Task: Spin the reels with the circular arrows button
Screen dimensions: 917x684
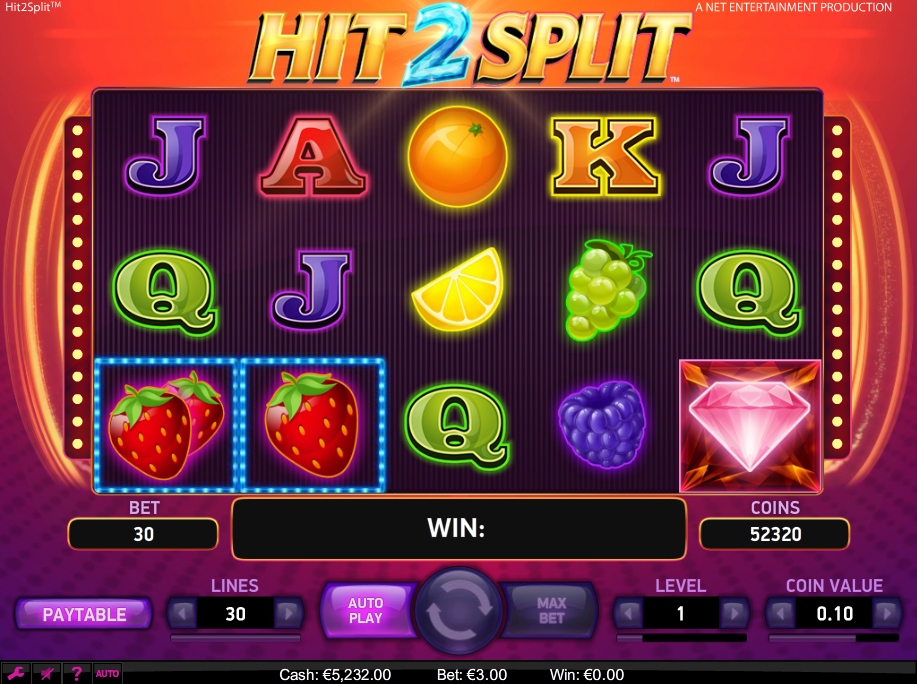Action: coord(459,611)
